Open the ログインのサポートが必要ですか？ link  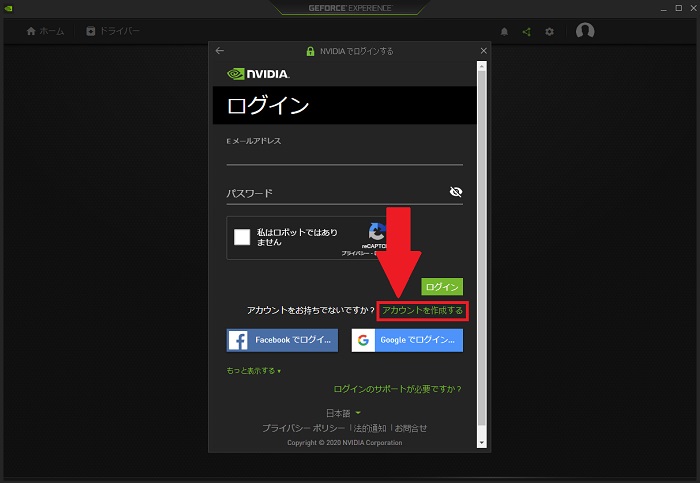point(397,389)
